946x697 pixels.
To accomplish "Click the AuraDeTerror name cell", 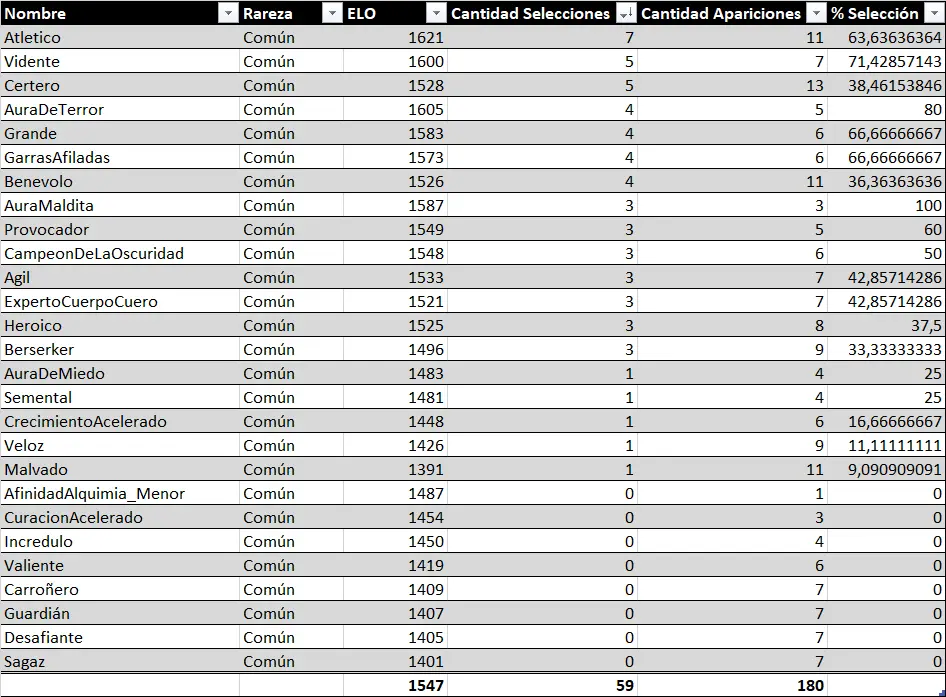I will (120, 110).
